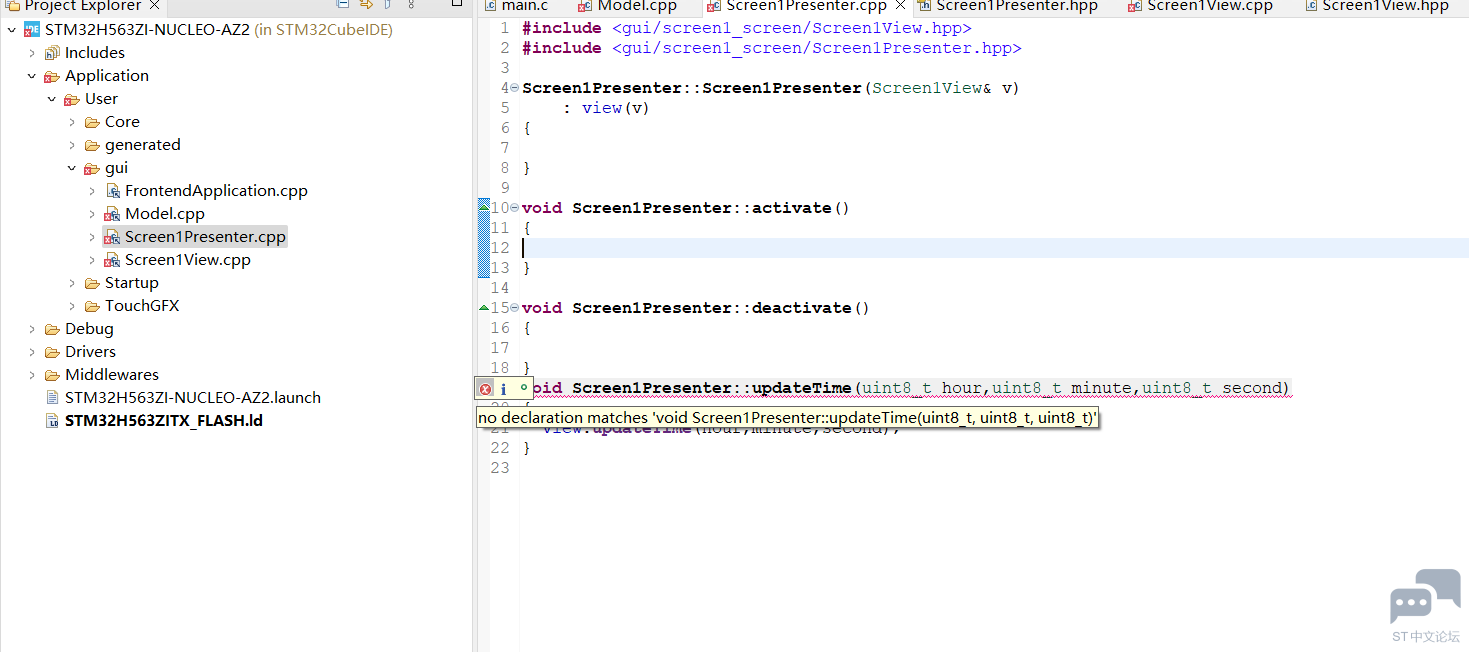Switch to Model.cpp editor tab

click(627, 6)
